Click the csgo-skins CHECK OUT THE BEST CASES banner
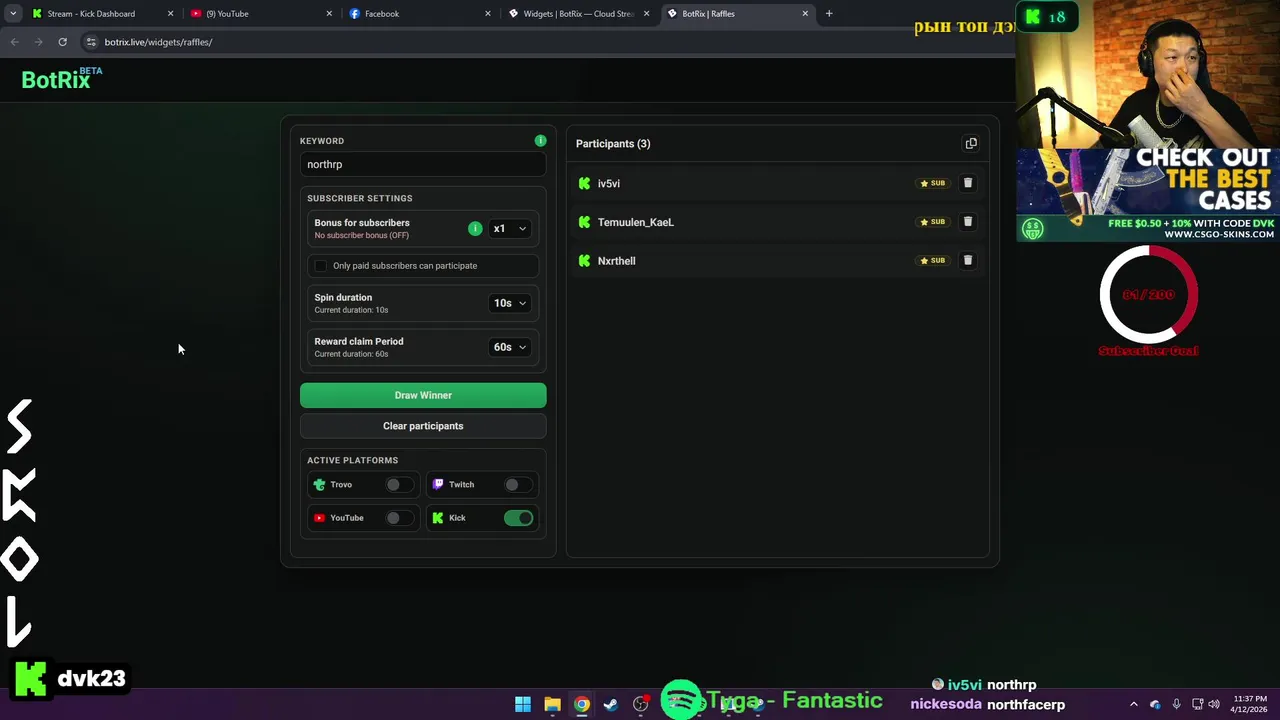Viewport: 1280px width, 720px height. 1147,195
